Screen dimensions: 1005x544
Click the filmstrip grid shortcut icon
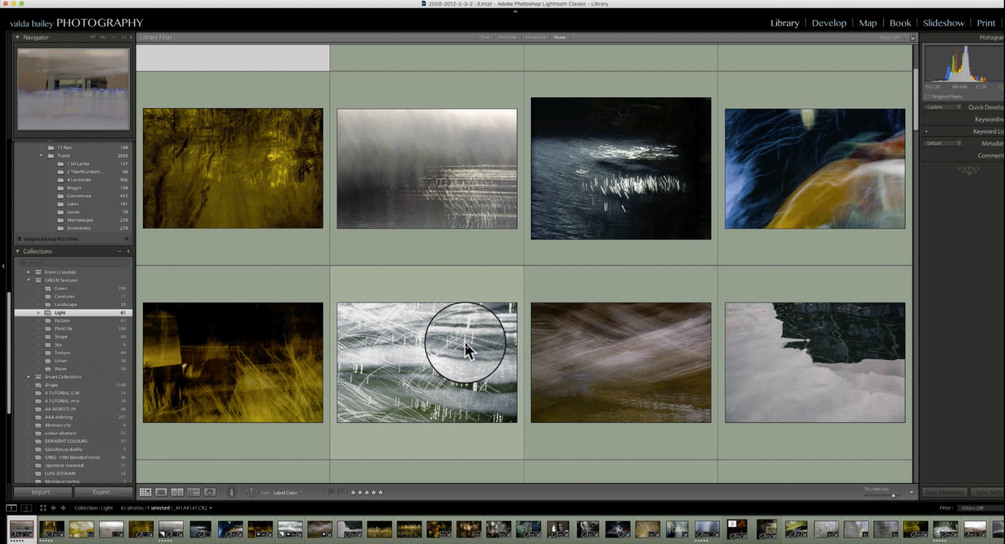coord(43,508)
